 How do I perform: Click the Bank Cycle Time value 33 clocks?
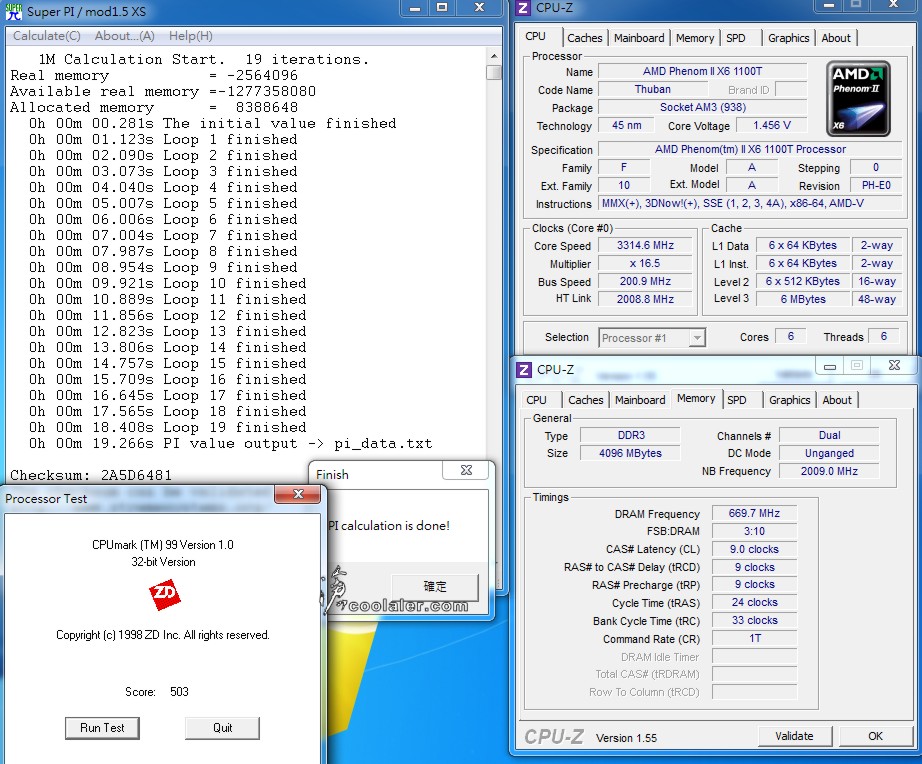[x=754, y=620]
